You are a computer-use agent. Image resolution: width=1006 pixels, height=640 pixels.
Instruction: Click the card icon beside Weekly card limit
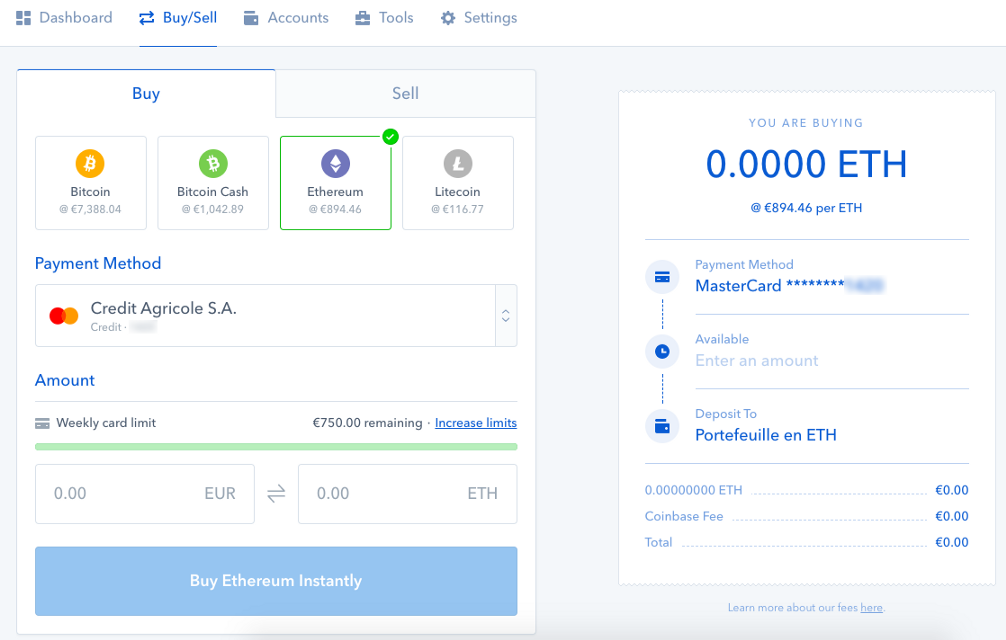coord(42,423)
